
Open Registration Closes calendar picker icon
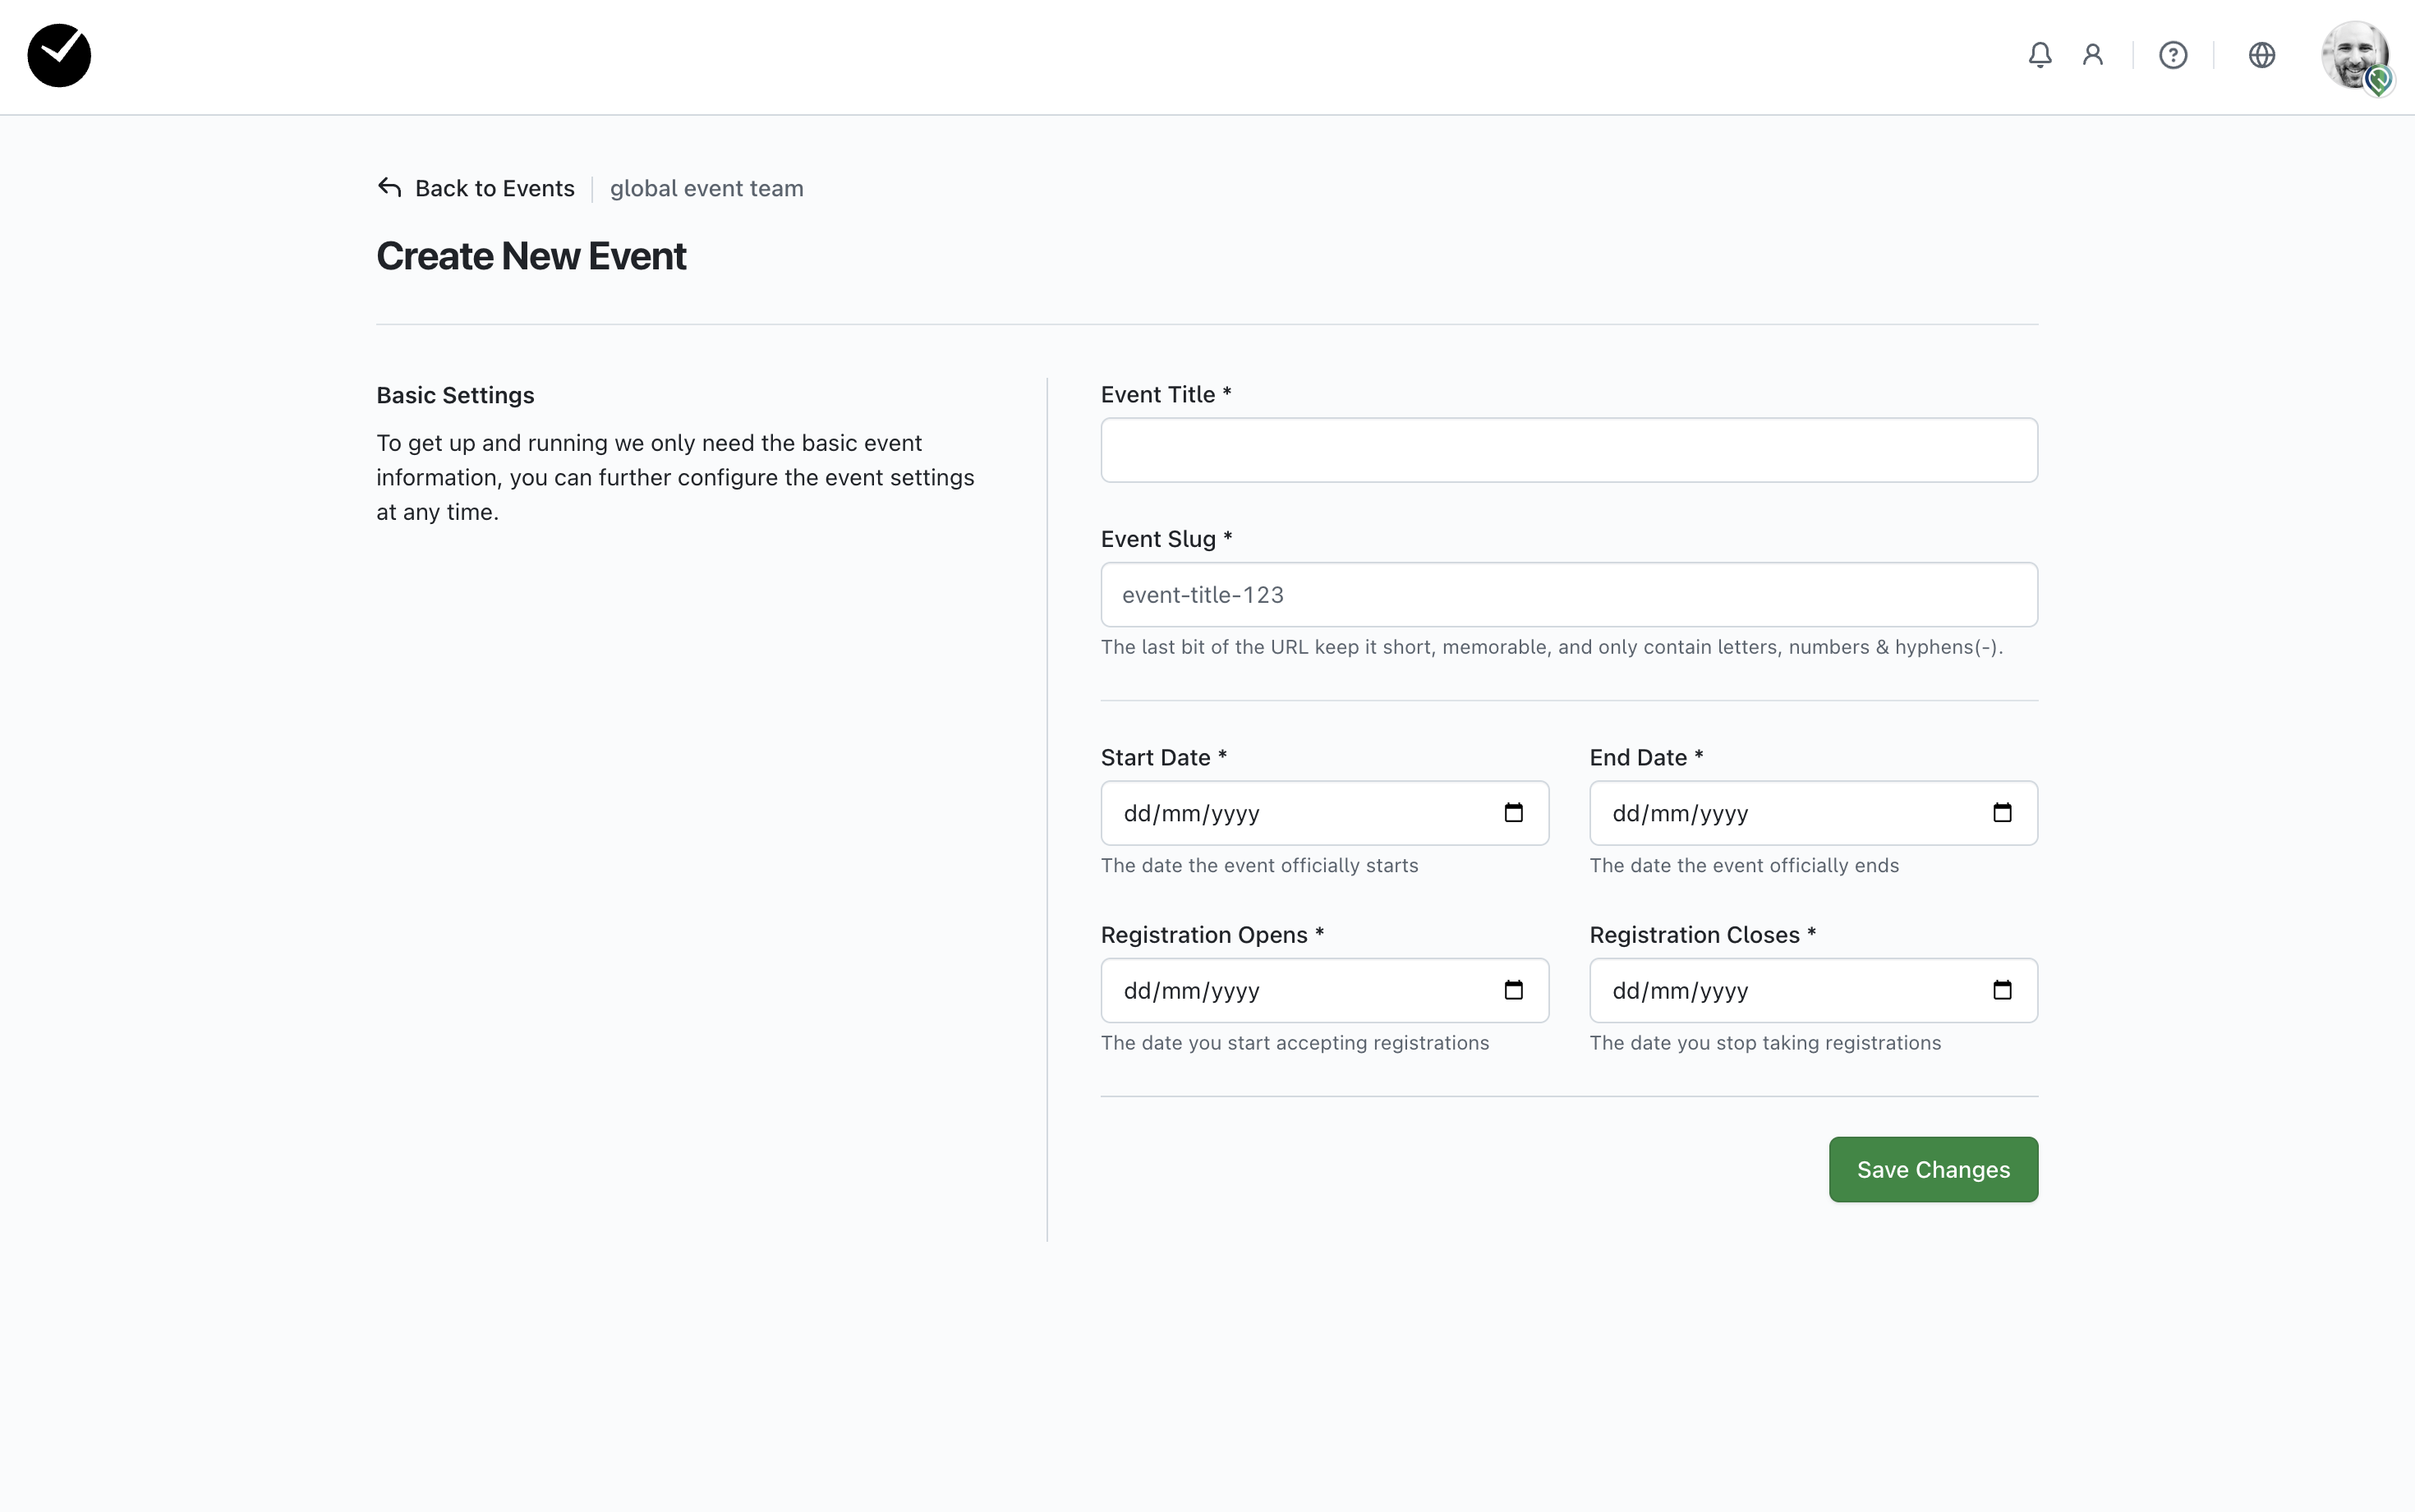click(2002, 990)
